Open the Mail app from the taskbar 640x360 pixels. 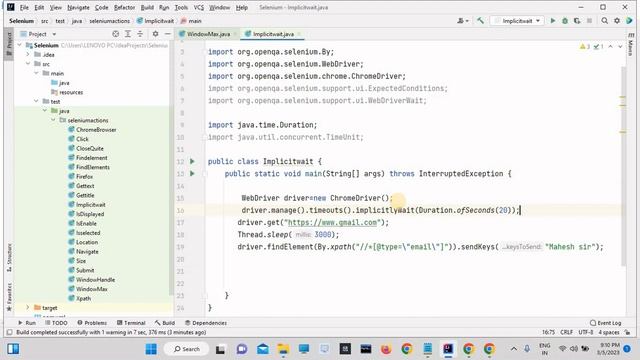pyautogui.click(x=262, y=349)
